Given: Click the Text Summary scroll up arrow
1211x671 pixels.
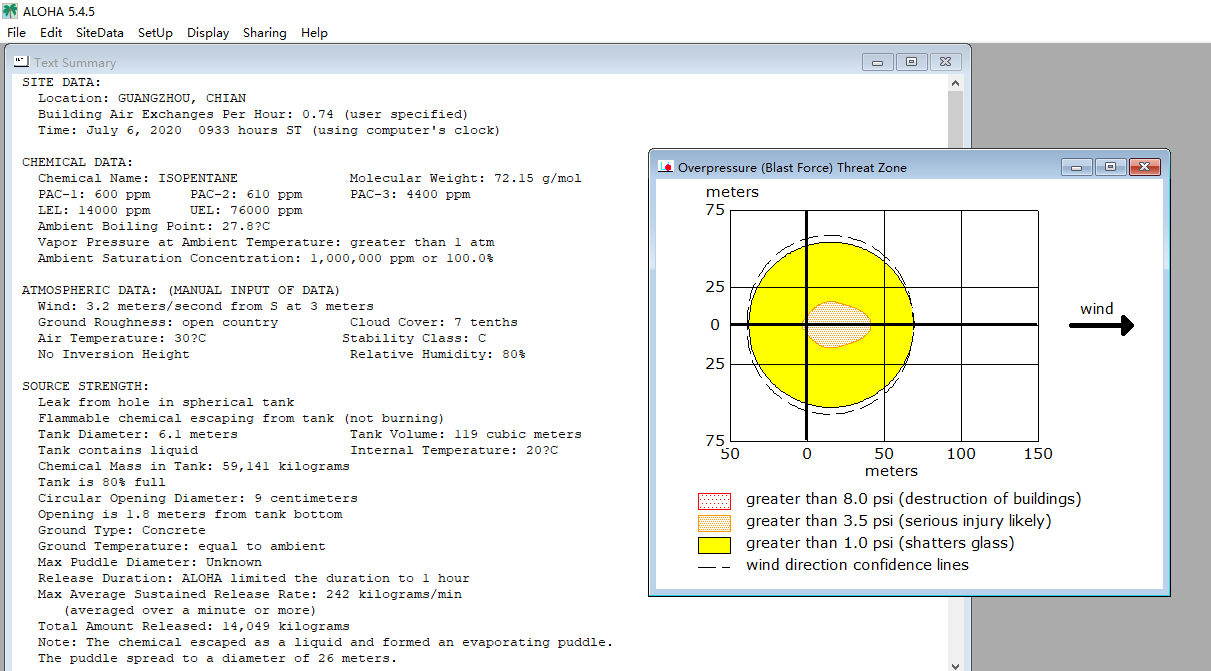Looking at the screenshot, I should [955, 84].
